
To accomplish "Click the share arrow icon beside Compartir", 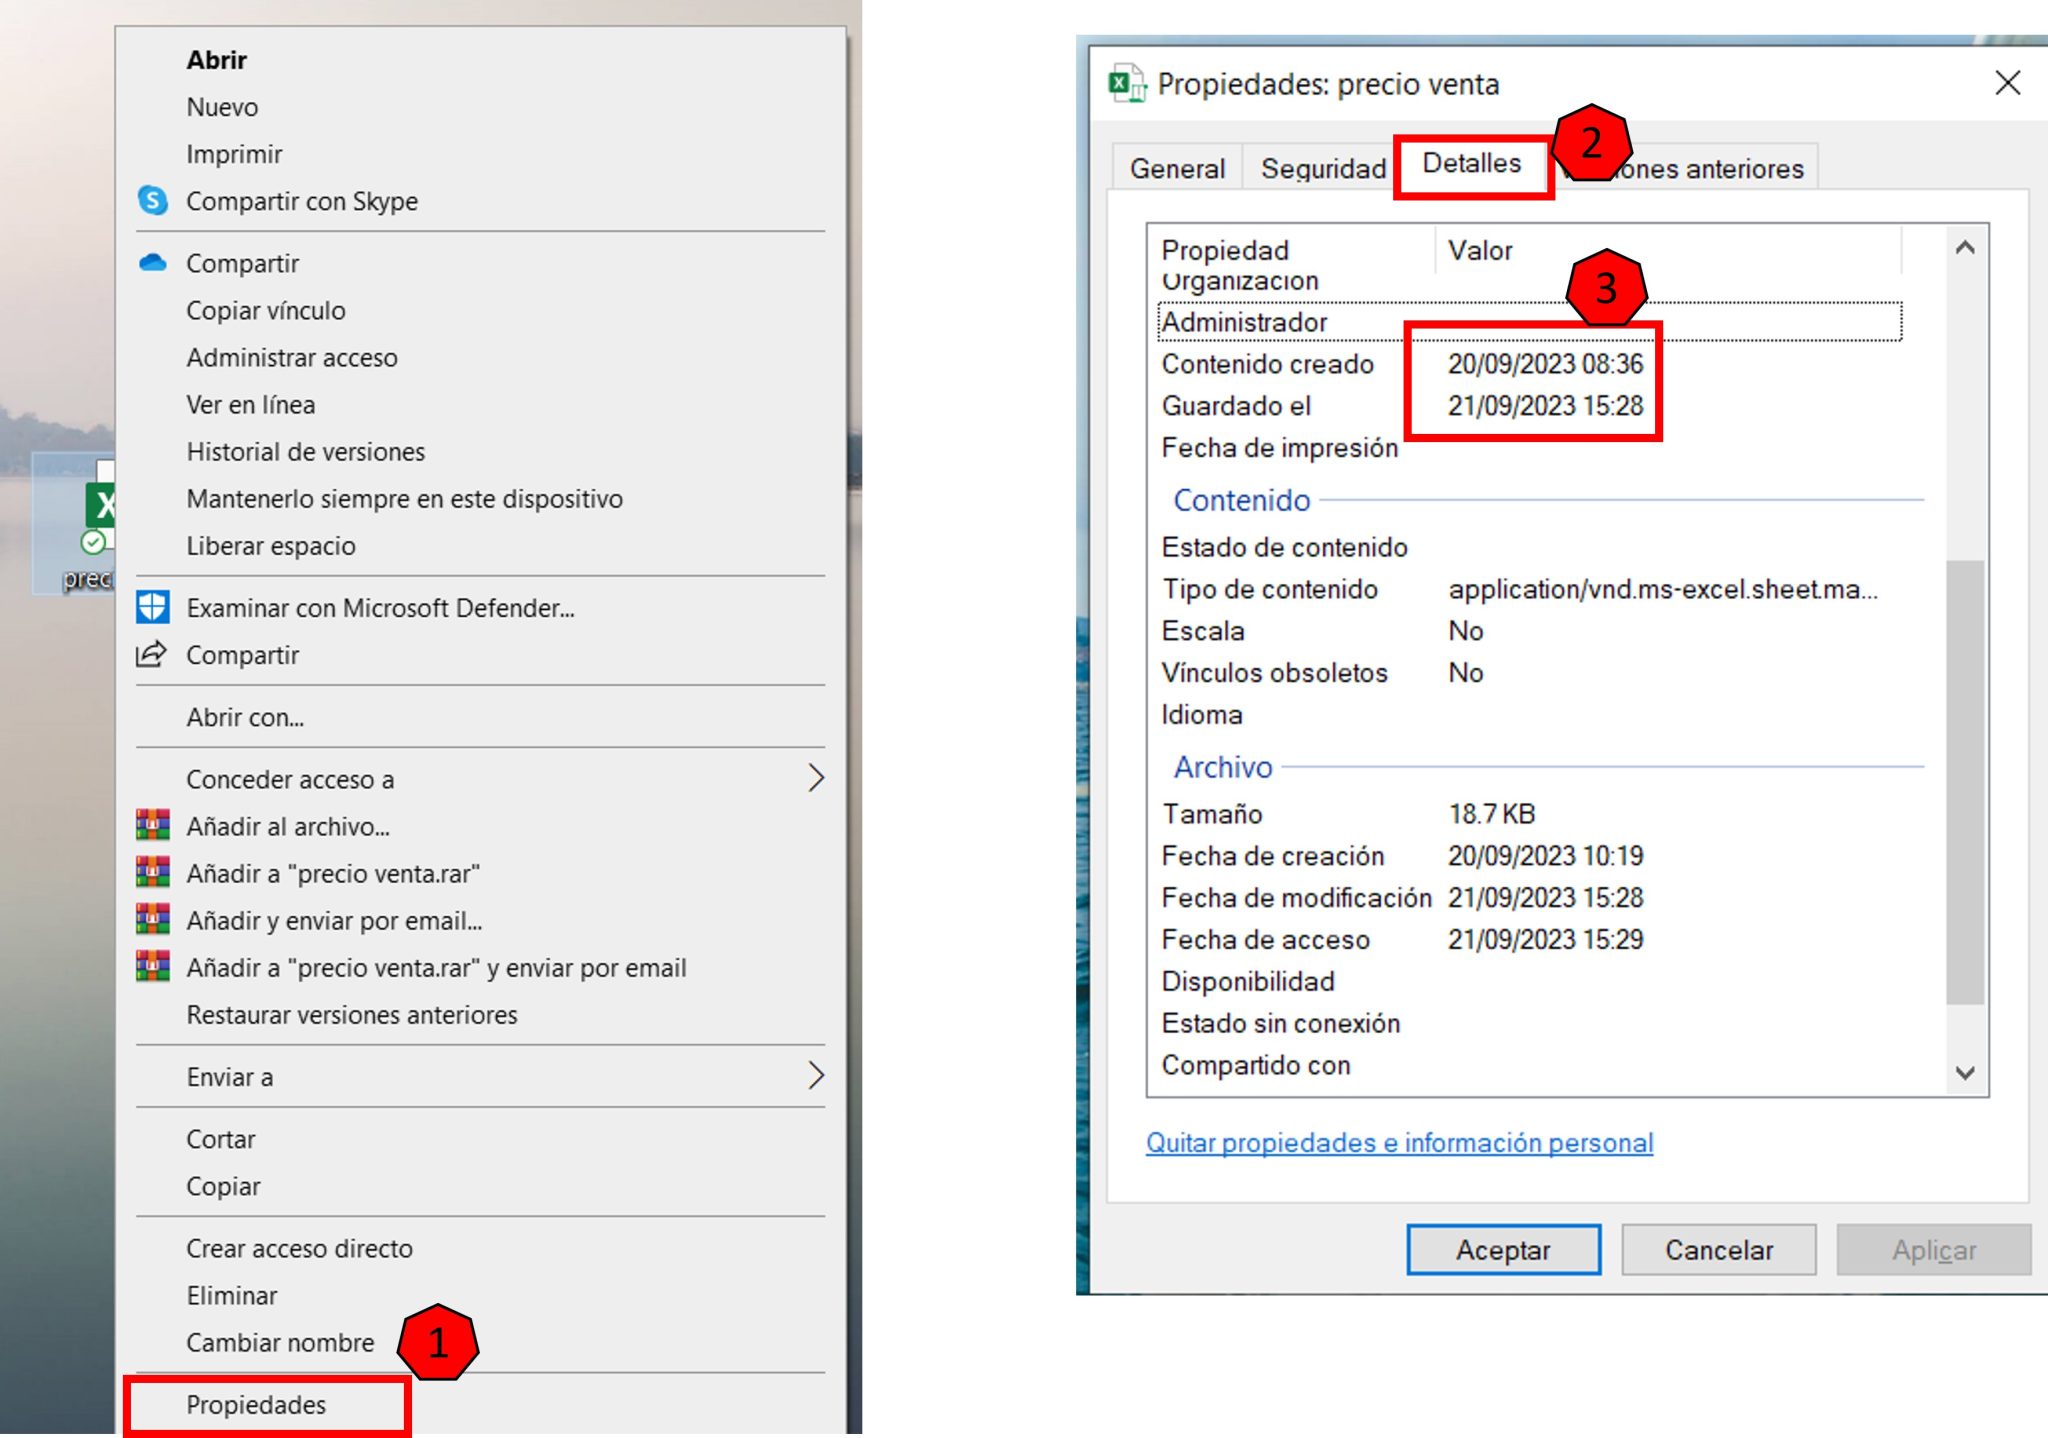I will 151,654.
